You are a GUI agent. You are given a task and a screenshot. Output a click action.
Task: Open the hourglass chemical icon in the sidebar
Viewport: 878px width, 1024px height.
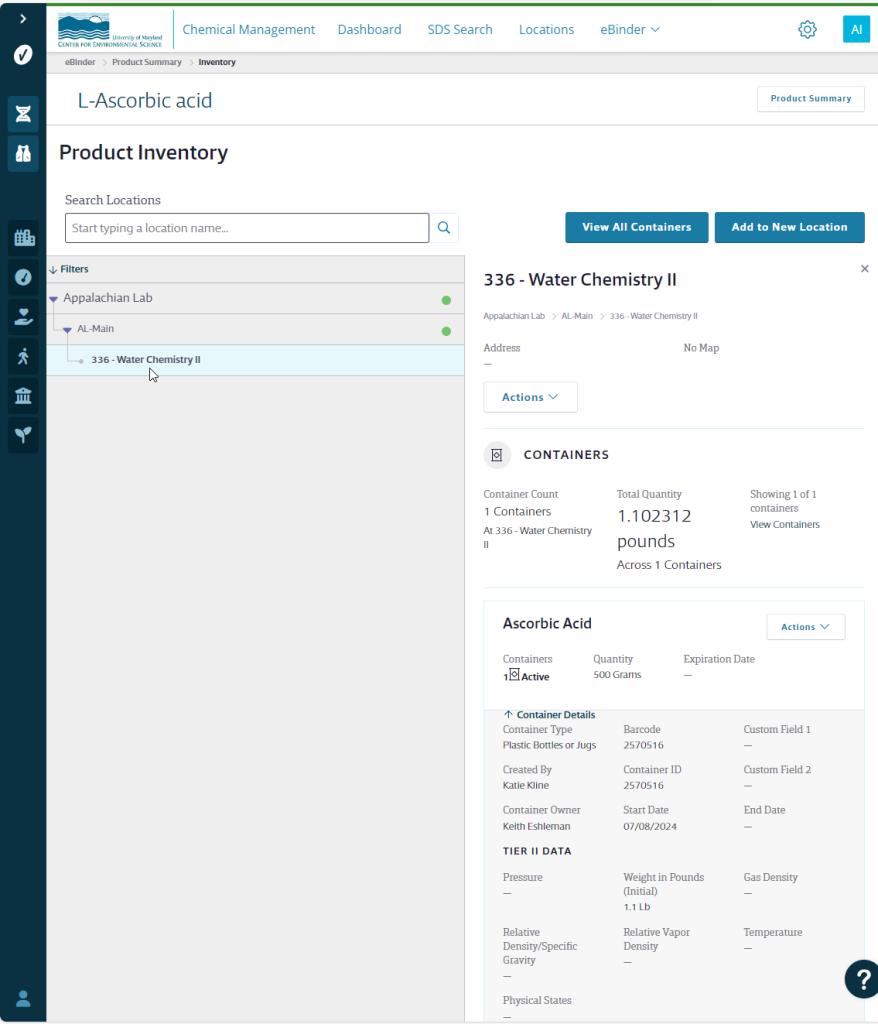pos(23,114)
